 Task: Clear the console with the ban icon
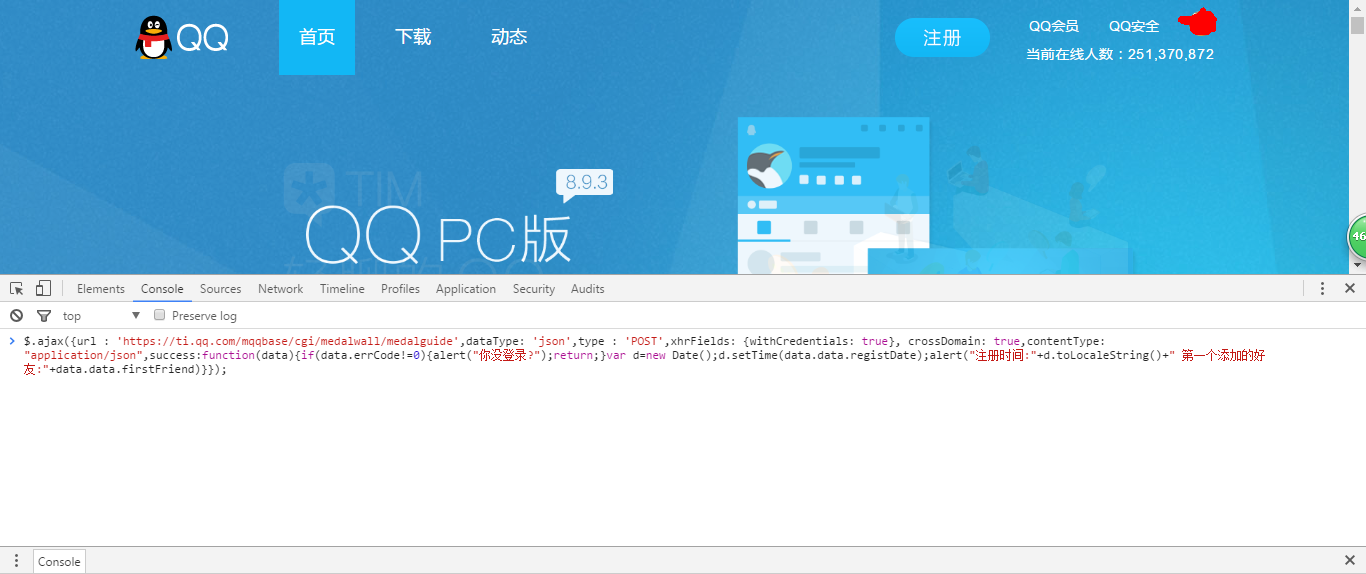tap(16, 315)
